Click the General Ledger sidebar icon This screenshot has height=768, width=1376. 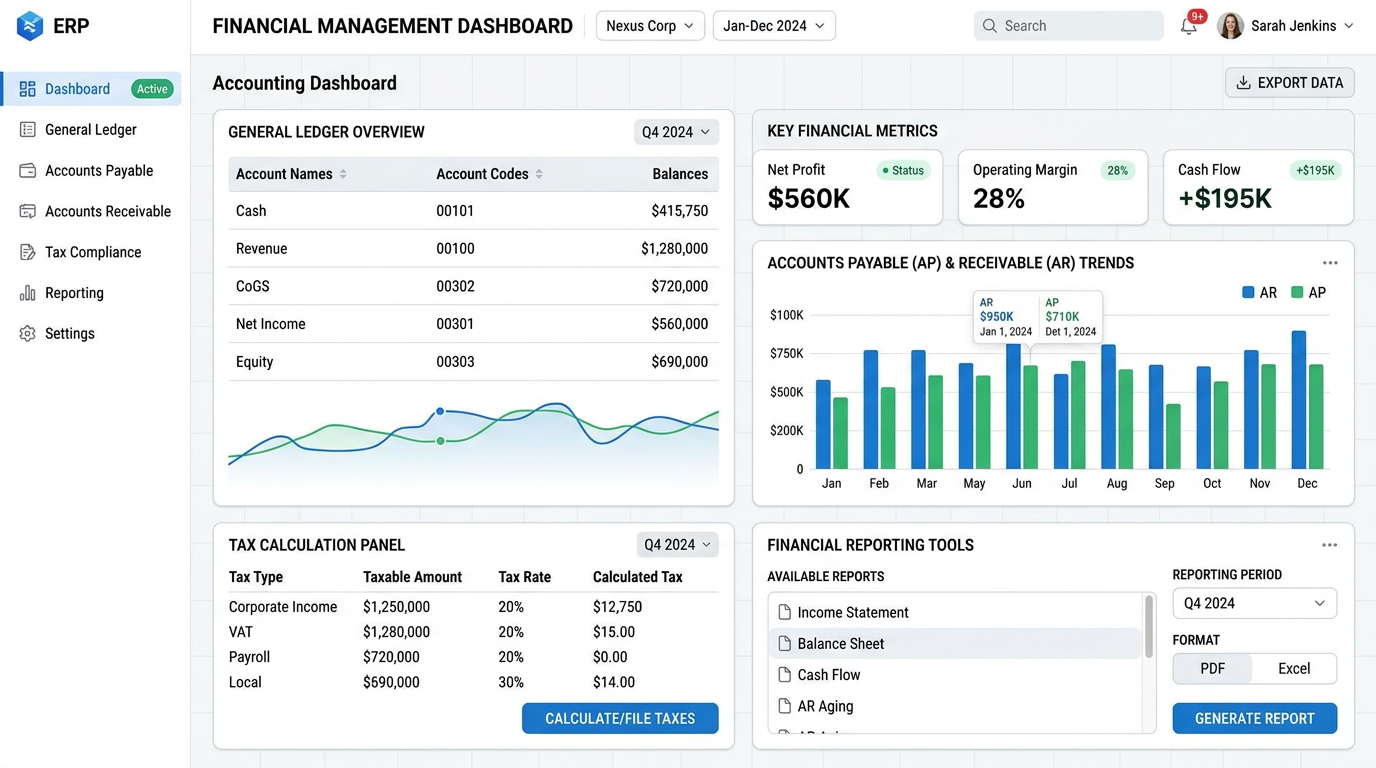pos(28,130)
